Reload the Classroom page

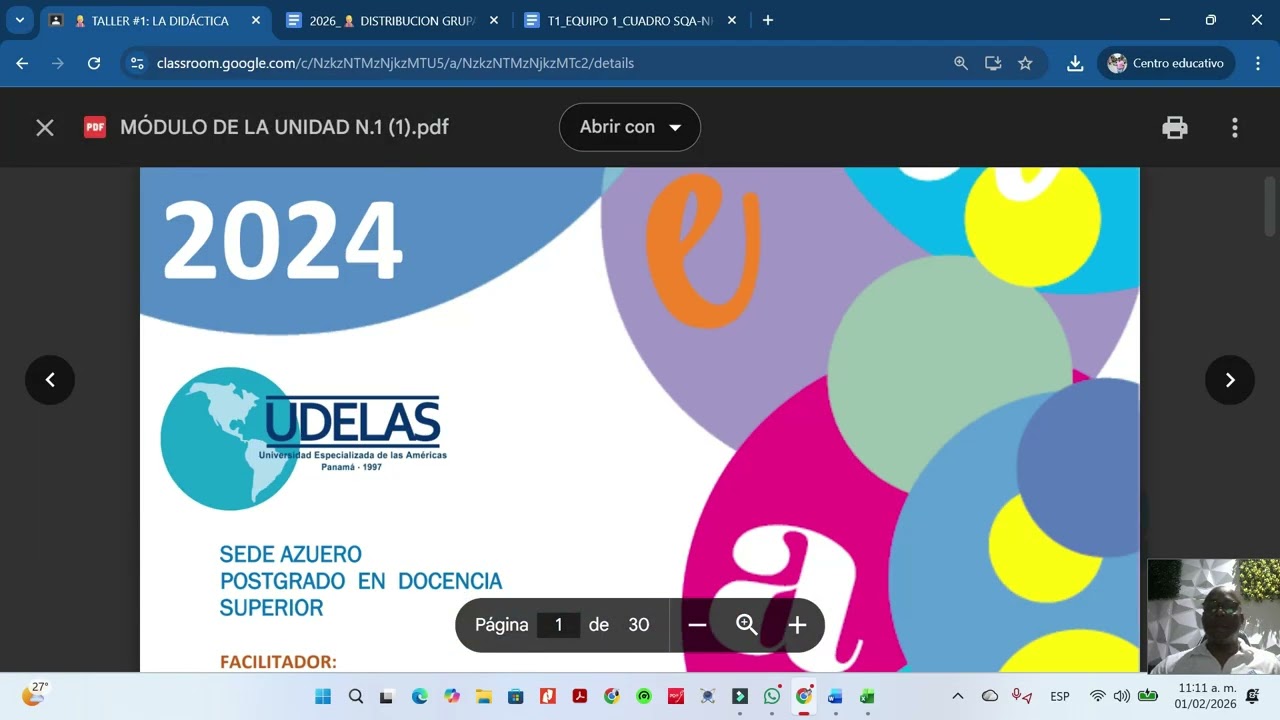tap(94, 63)
